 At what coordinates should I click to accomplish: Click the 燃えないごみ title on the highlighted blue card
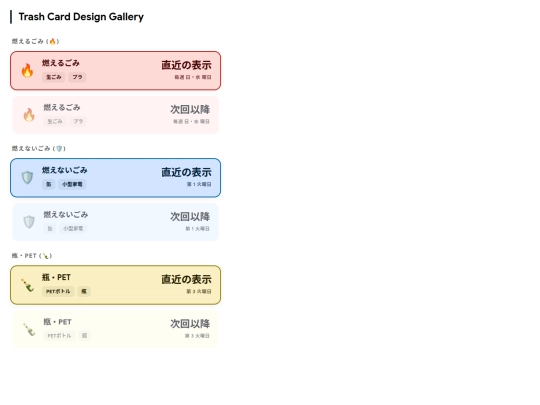pos(65,170)
